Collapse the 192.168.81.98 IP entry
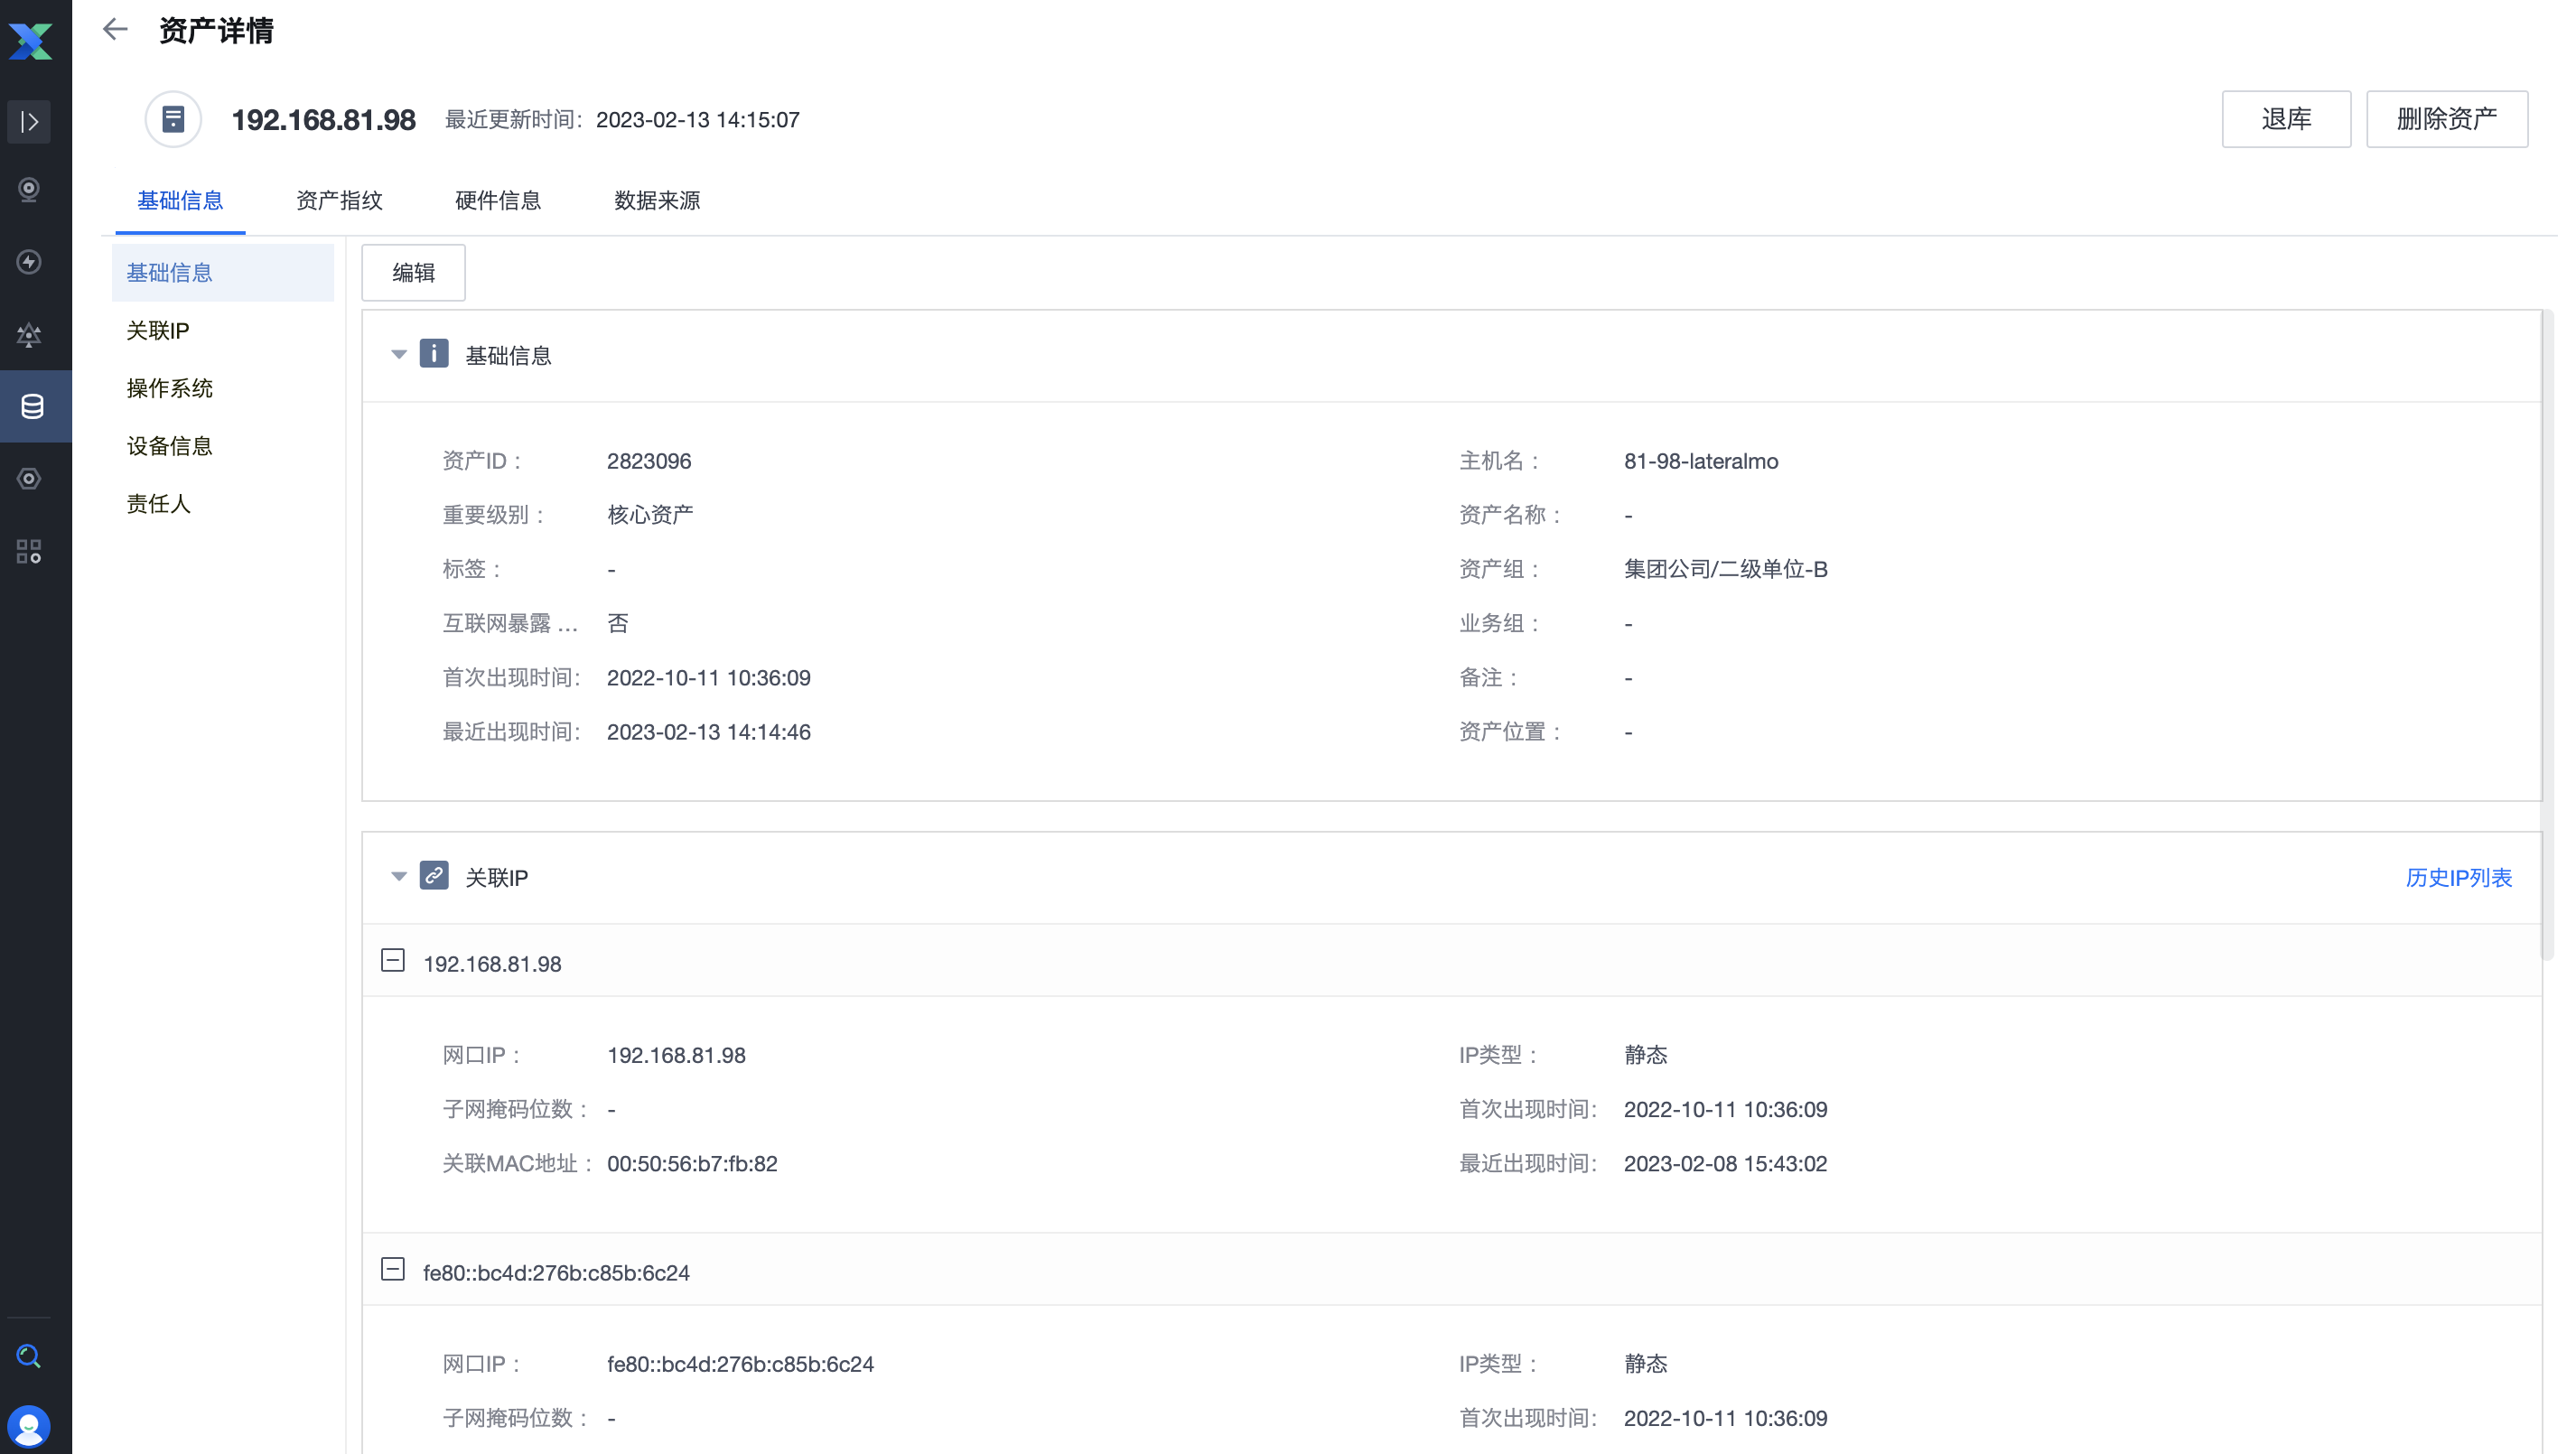Screen dimensions: 2576x1454 pos(393,961)
